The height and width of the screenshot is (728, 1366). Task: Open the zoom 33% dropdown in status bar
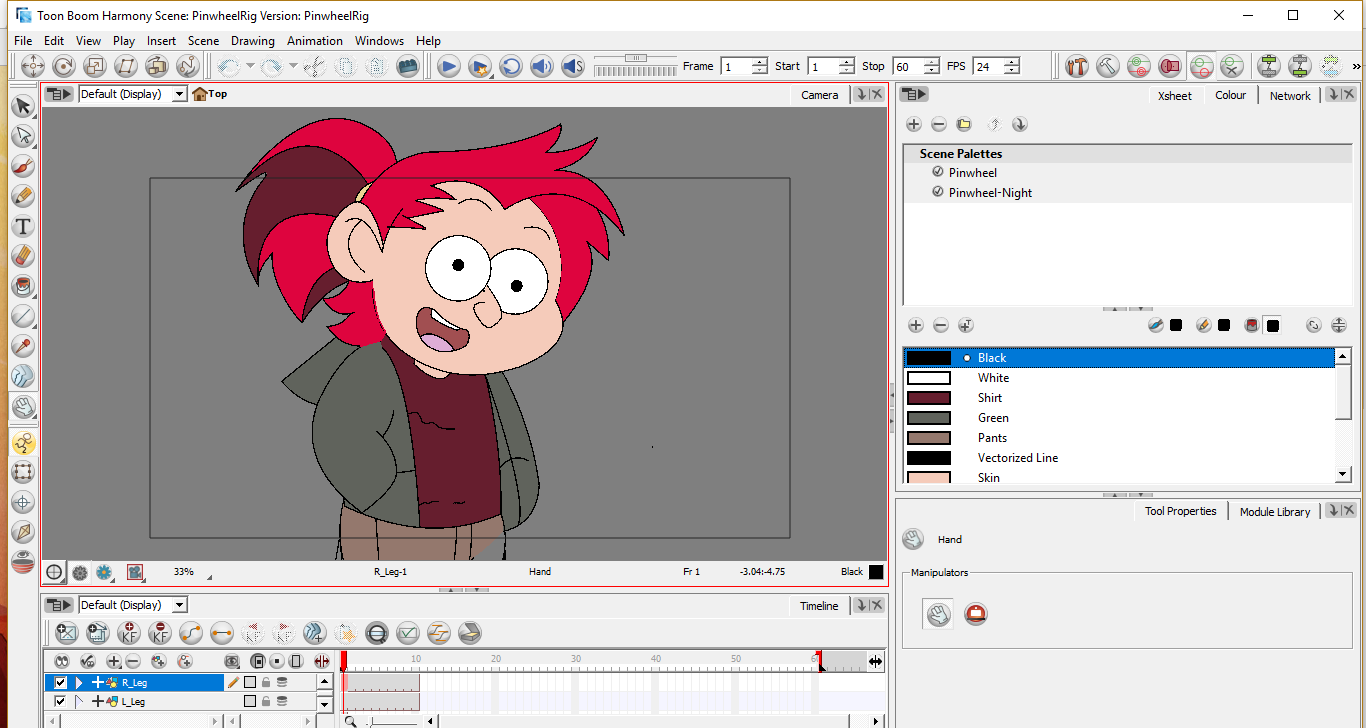209,577
